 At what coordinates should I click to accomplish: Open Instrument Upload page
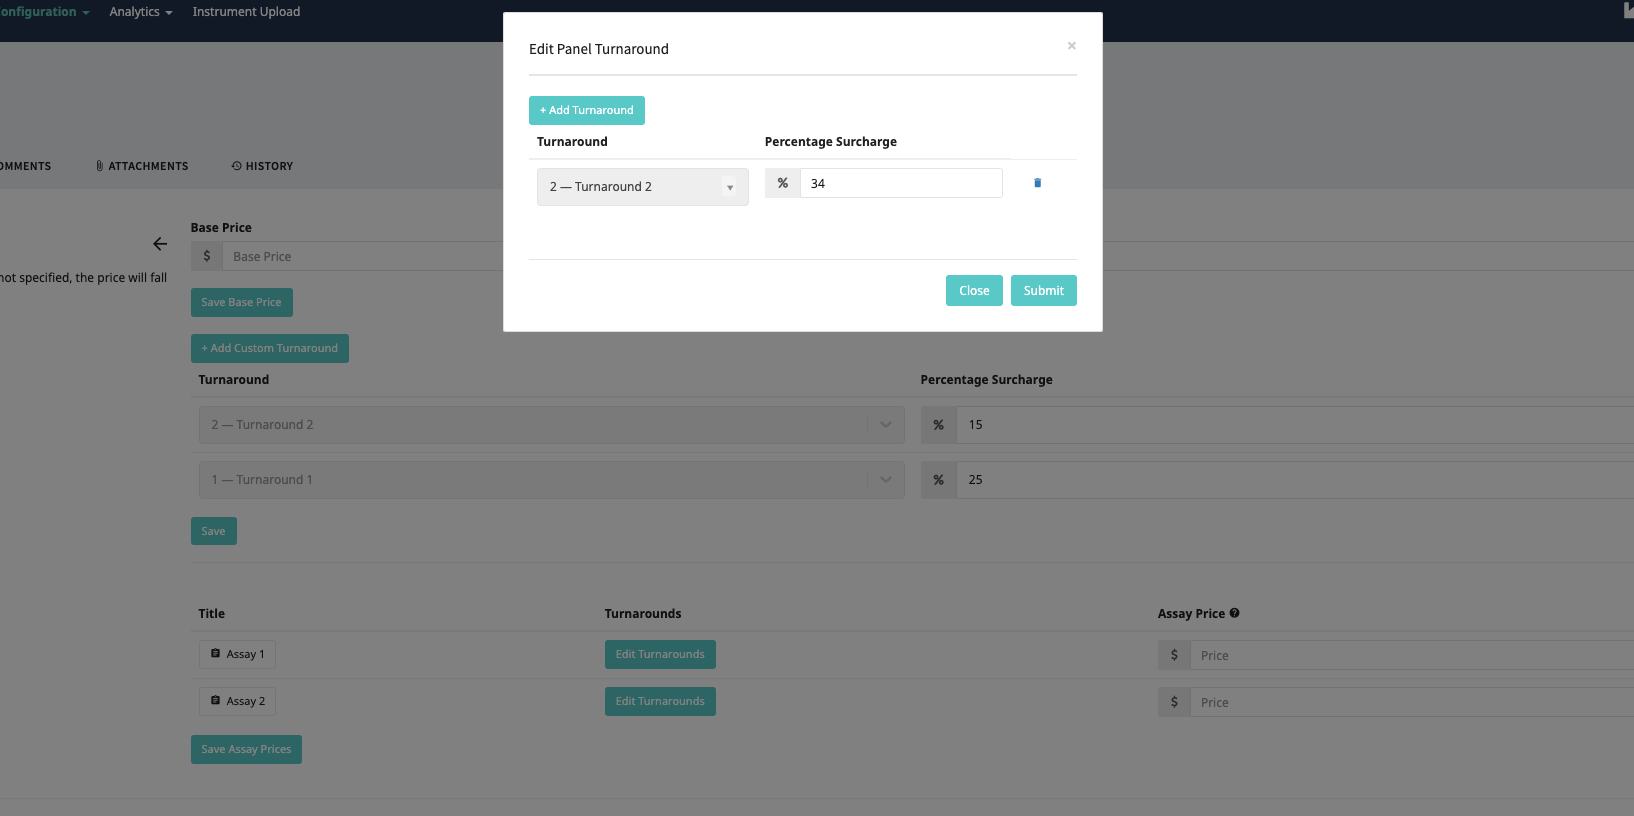point(246,12)
